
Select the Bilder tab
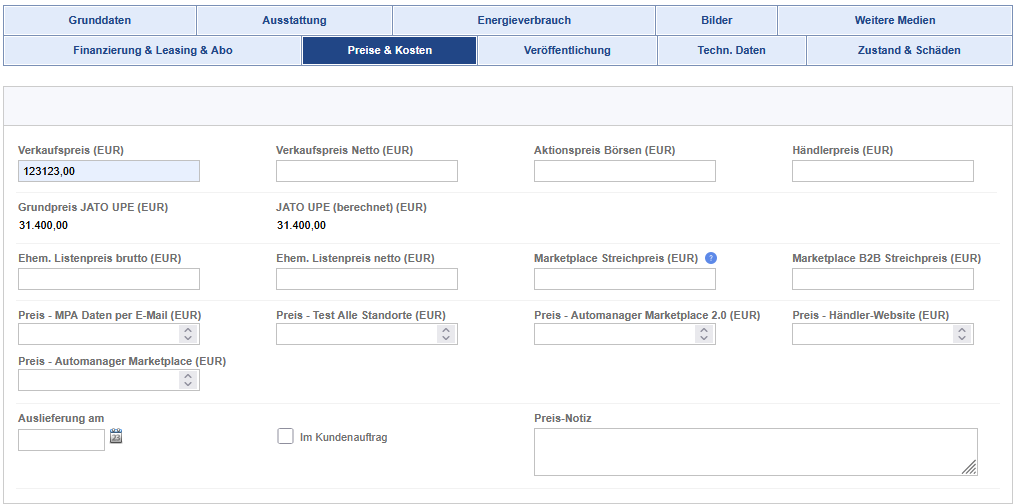717,20
